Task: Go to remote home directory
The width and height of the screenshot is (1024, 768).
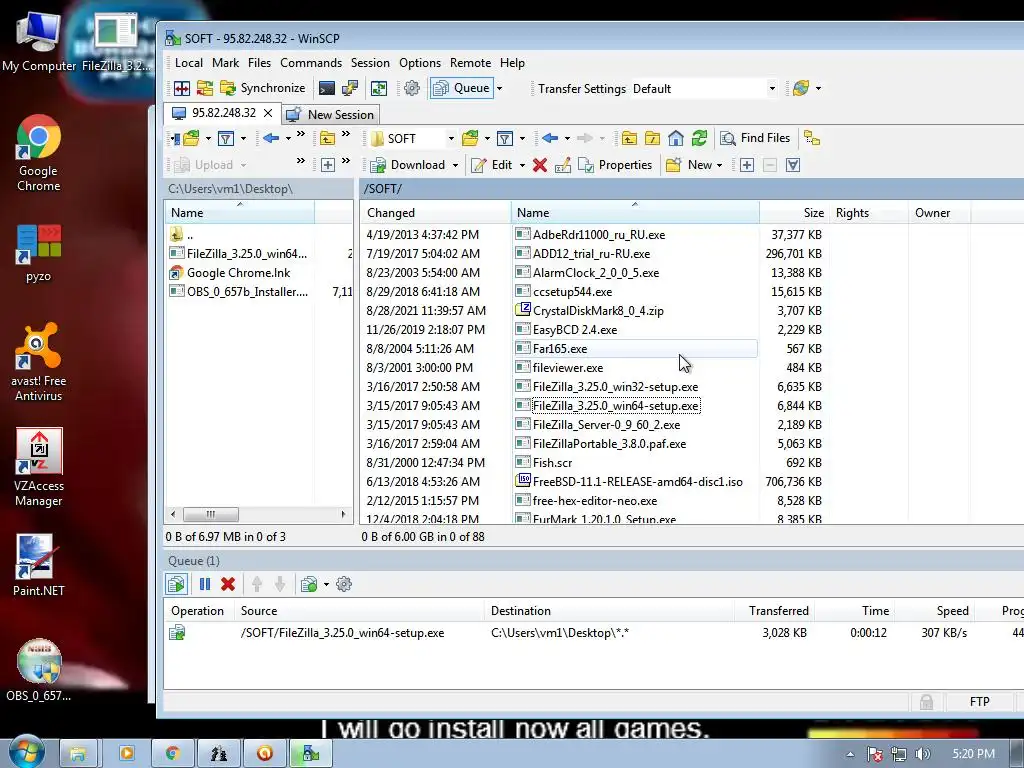Action: [676, 138]
